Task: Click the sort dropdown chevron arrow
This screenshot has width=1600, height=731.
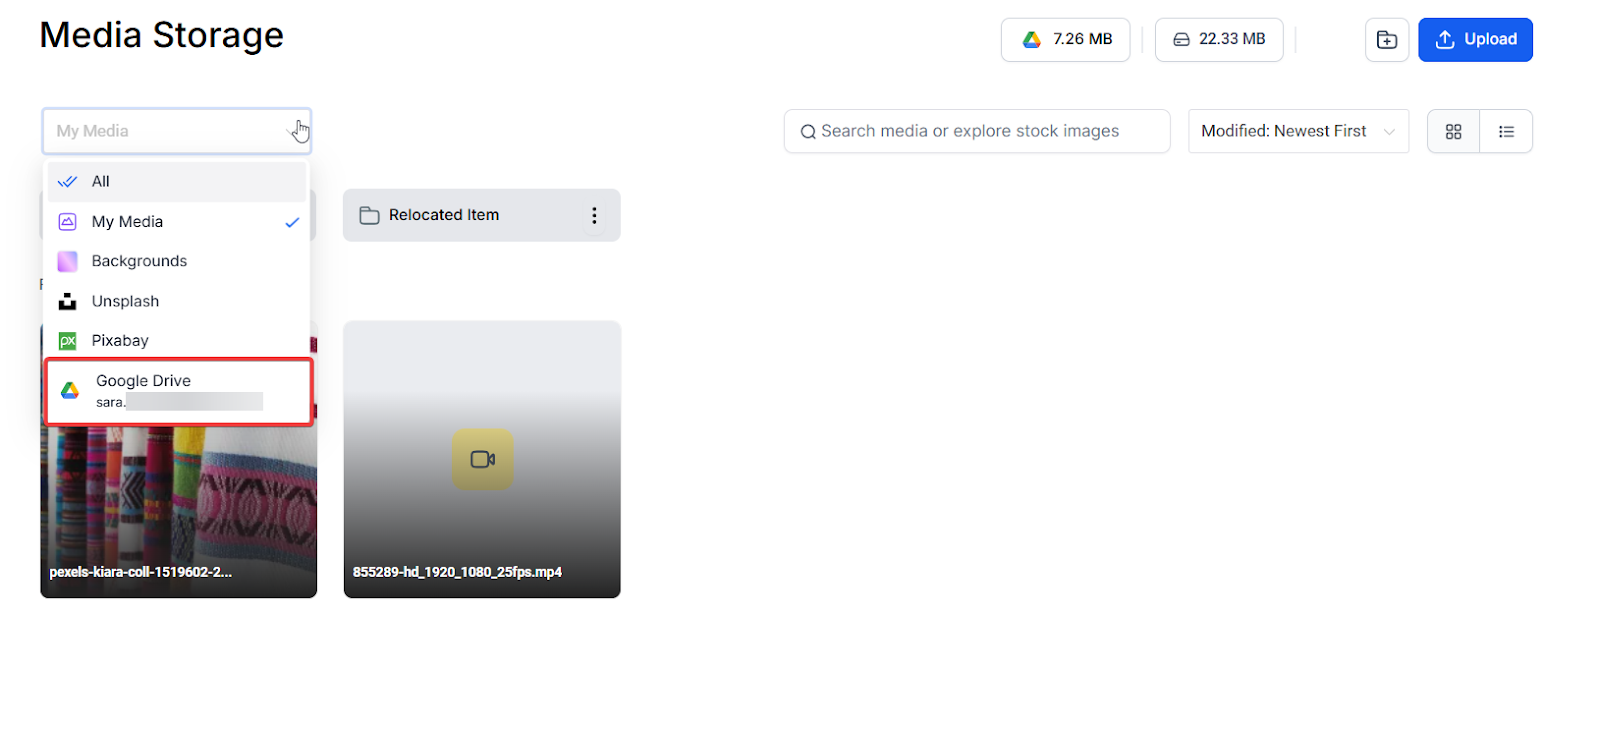Action: click(1389, 132)
